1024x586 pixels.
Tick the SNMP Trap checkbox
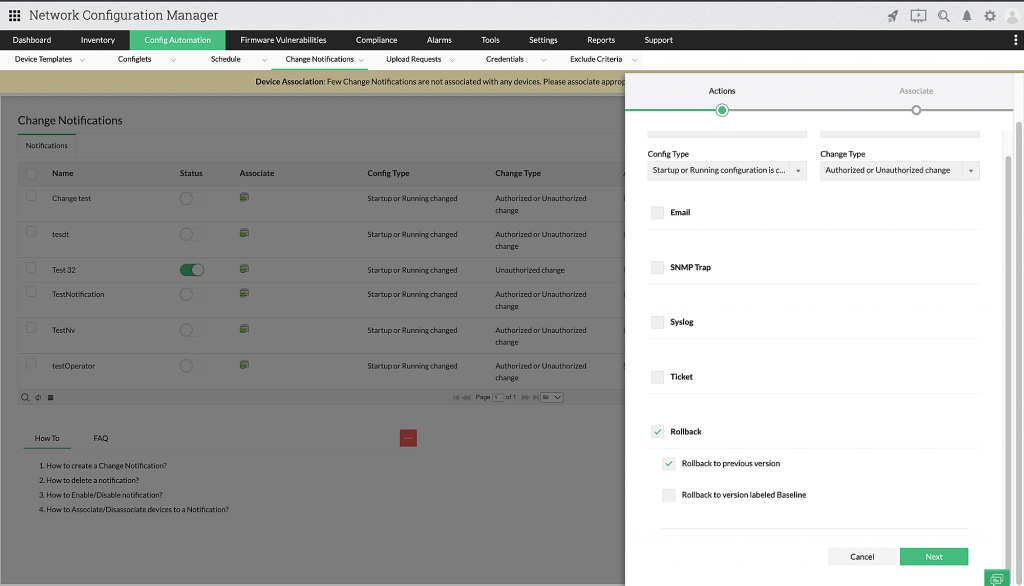(657, 268)
